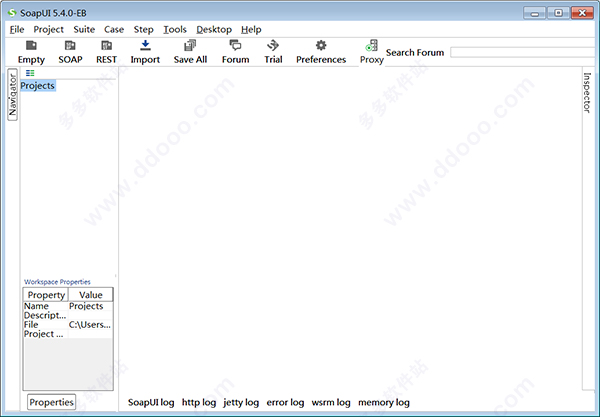Screen dimensions: 600x417
Task: Select the File property cell
Action: point(46,324)
